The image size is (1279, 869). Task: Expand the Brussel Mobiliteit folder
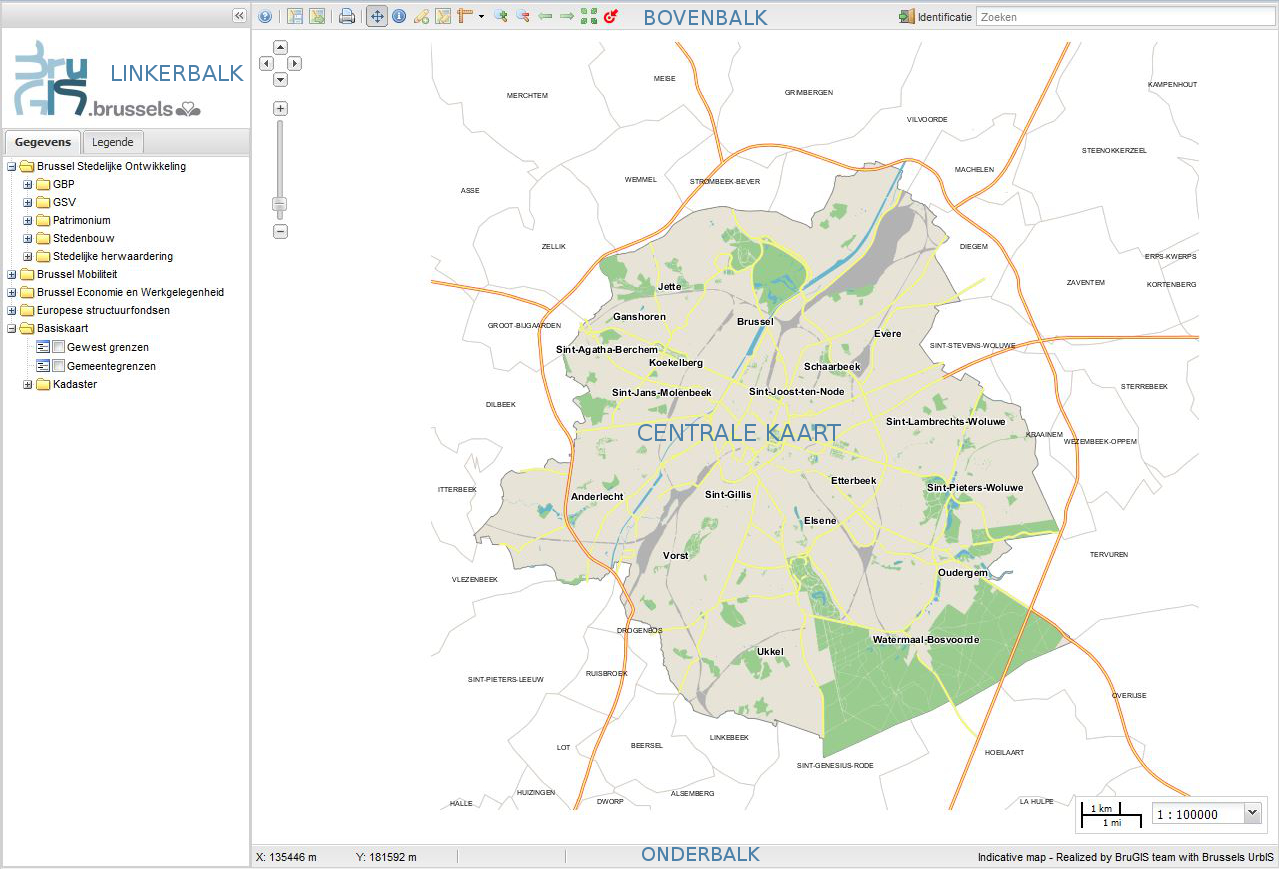tap(12, 275)
